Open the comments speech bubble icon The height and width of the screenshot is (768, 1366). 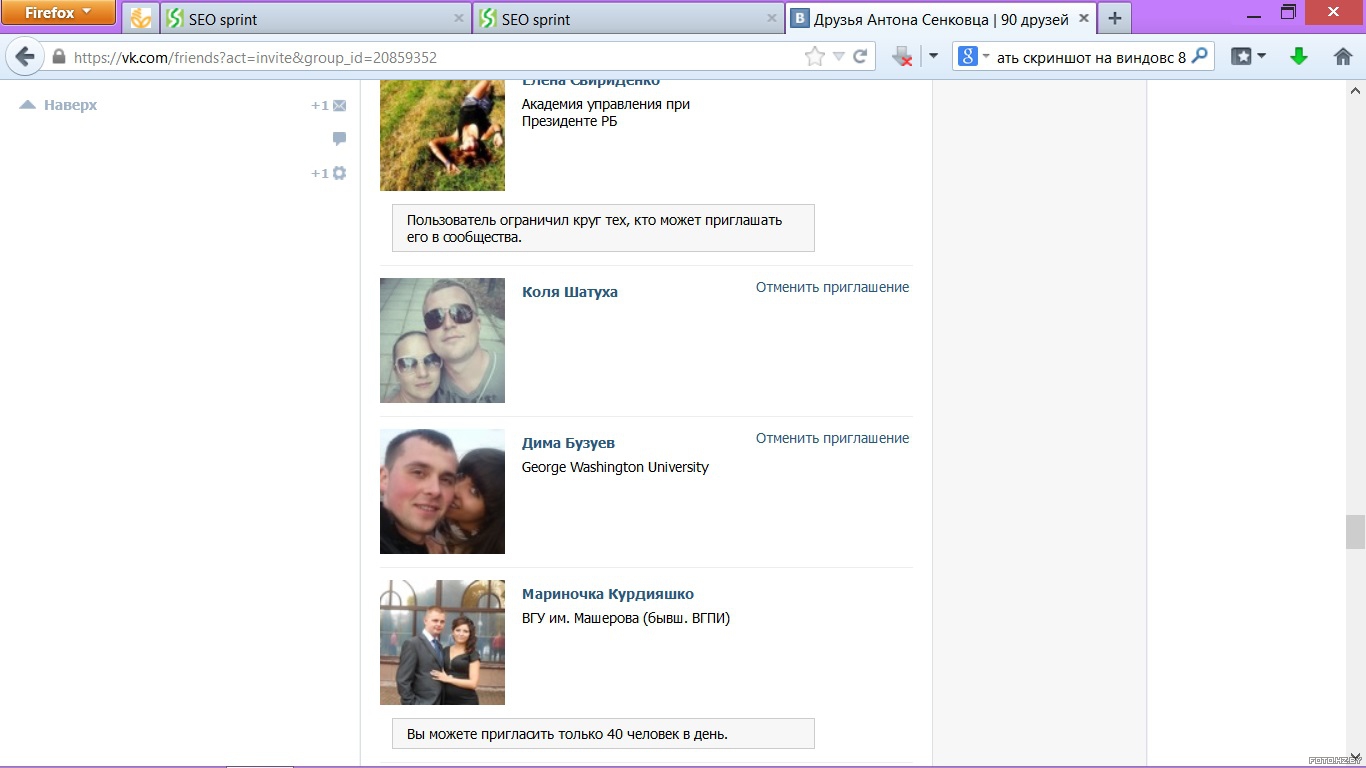[x=340, y=139]
